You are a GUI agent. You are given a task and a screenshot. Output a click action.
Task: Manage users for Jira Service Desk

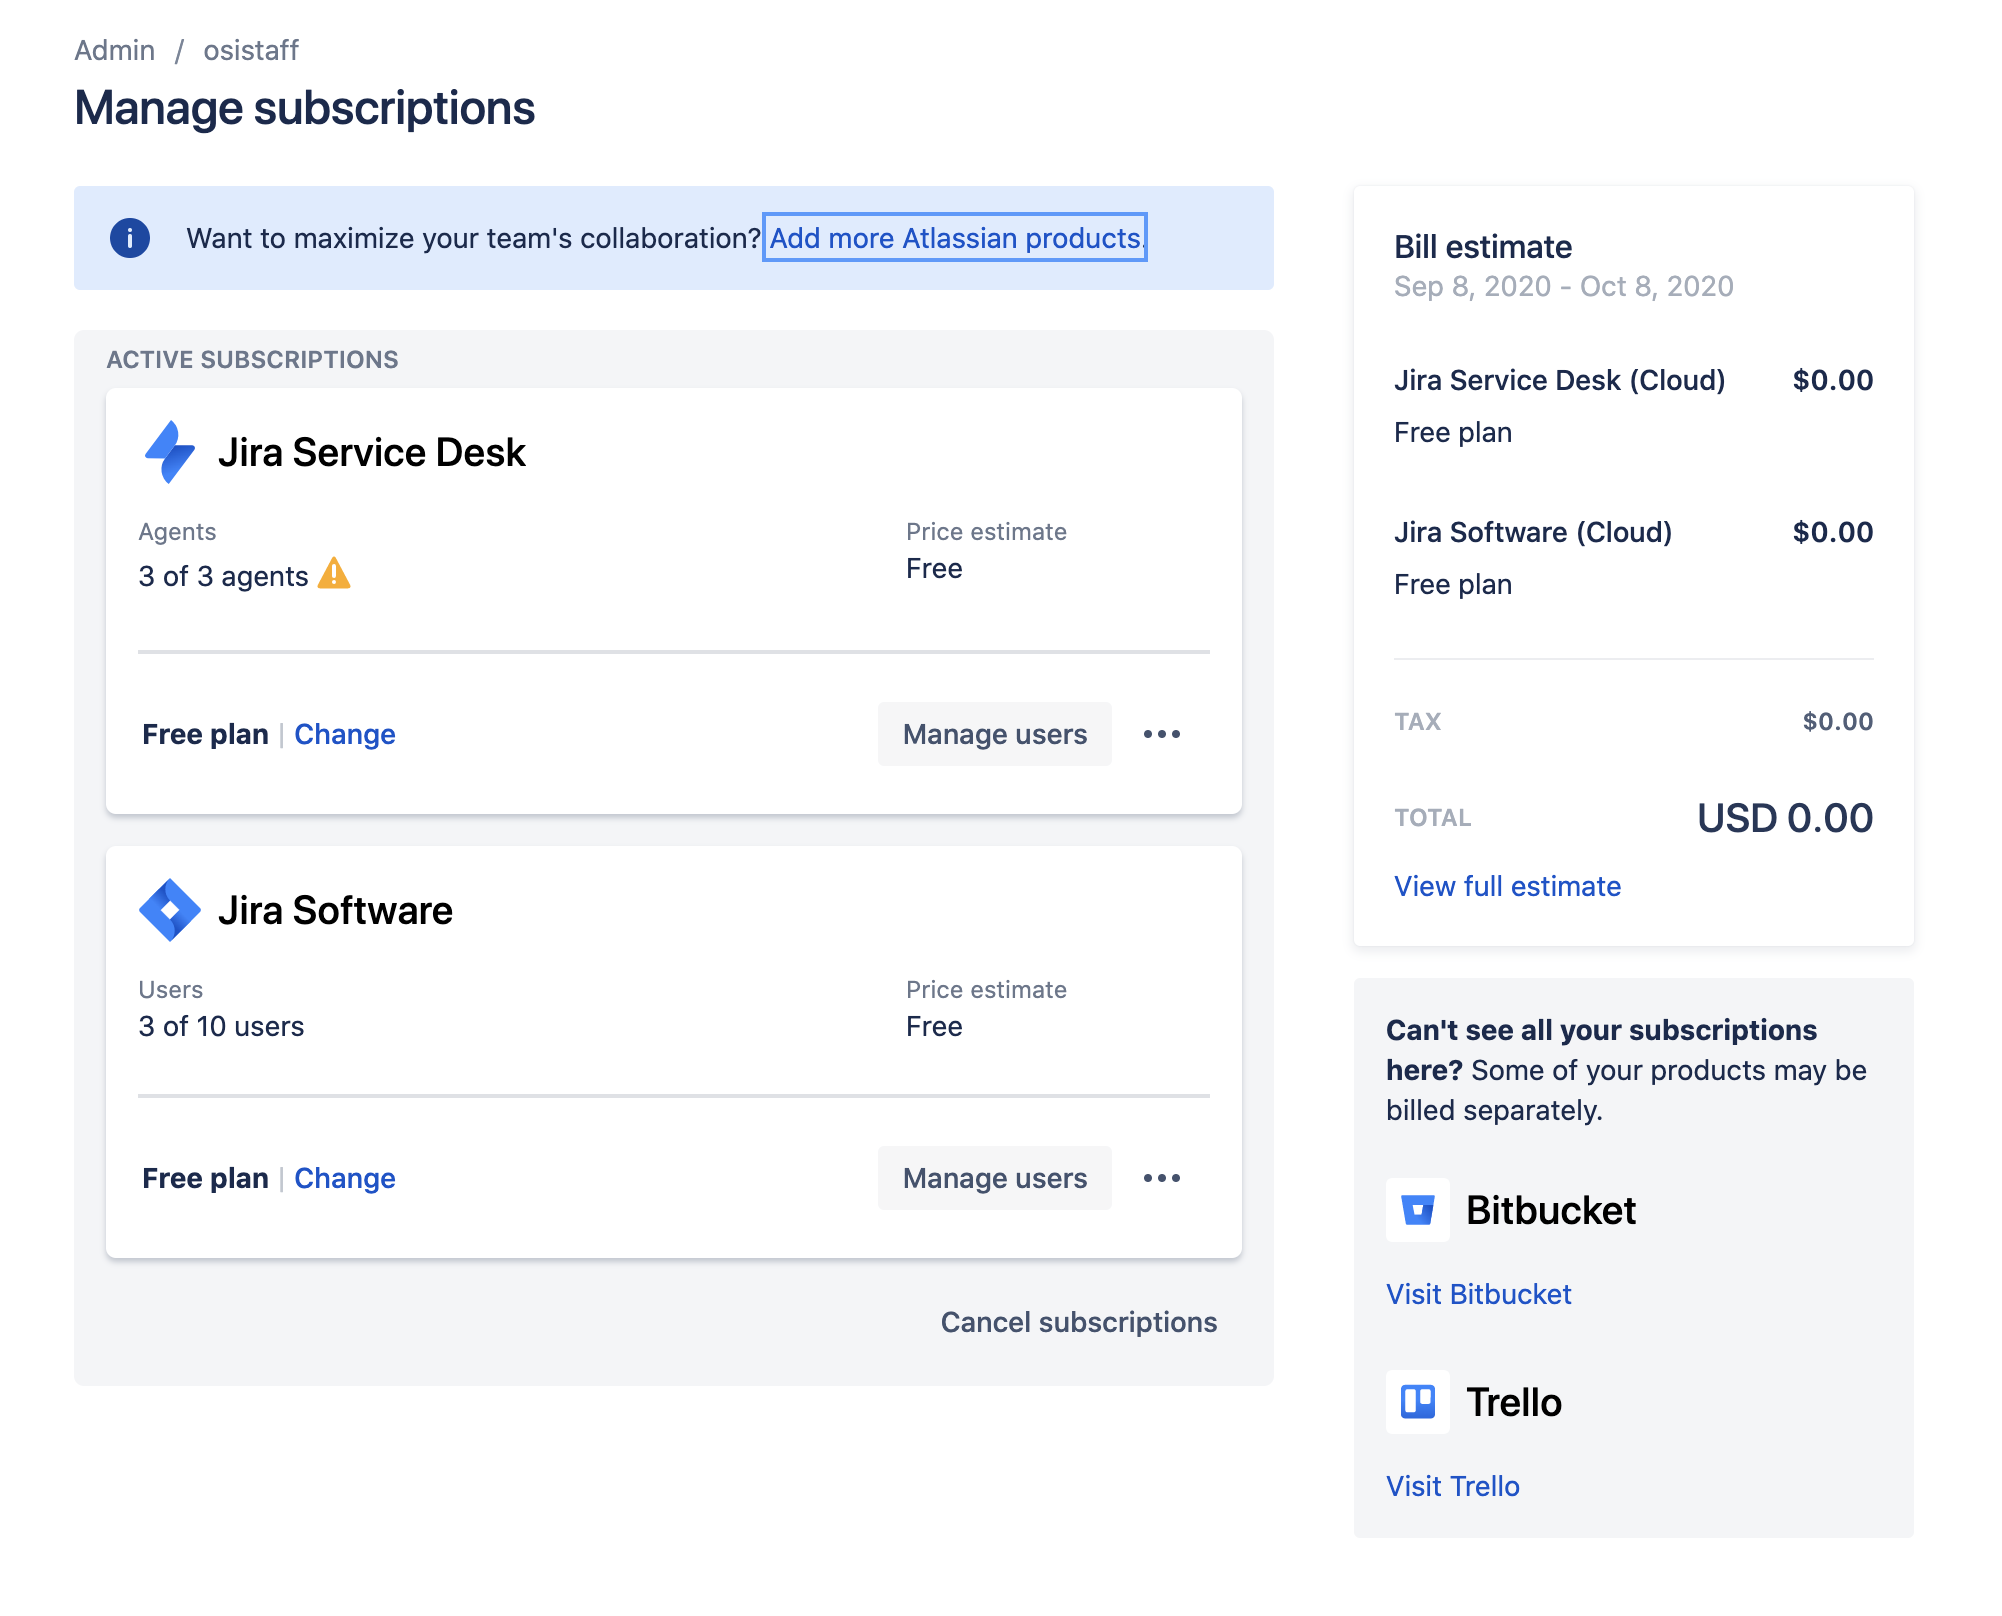[995, 734]
